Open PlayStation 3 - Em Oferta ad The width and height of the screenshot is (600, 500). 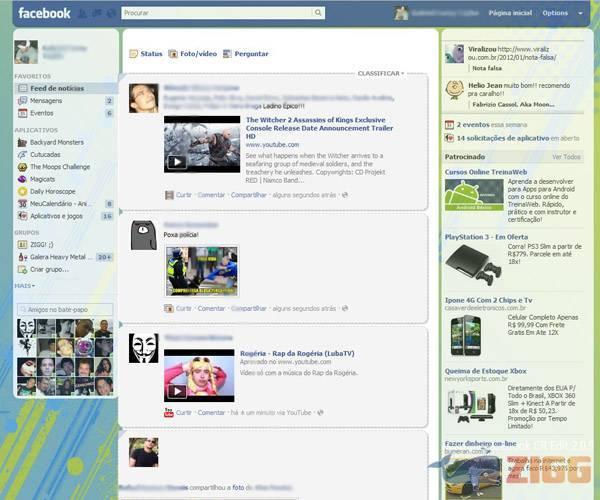(x=486, y=237)
